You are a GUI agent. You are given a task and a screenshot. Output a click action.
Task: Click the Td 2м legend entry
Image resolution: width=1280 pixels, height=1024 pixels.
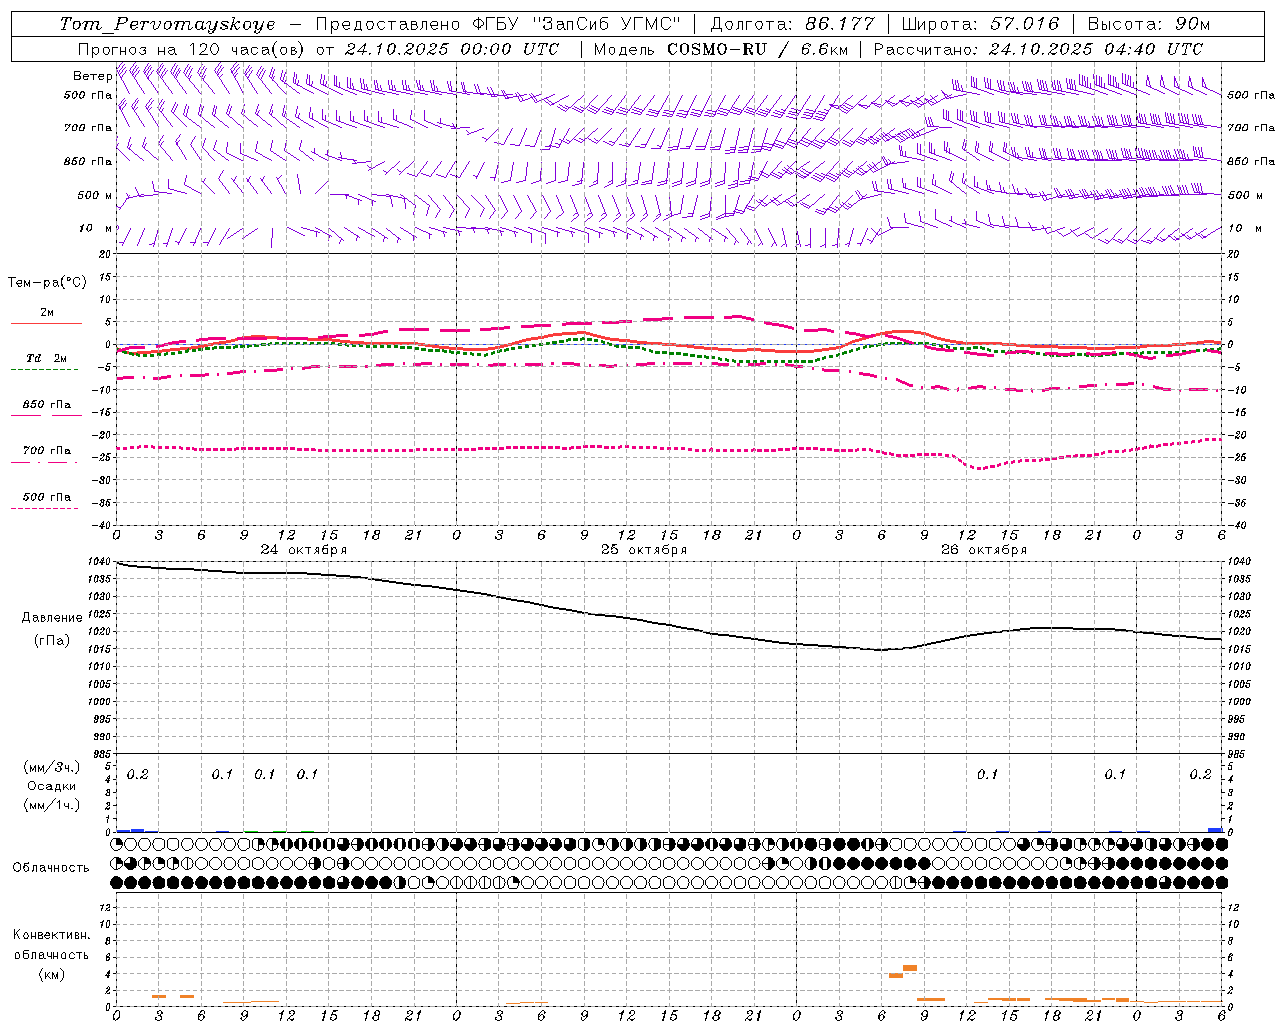click(x=46, y=358)
